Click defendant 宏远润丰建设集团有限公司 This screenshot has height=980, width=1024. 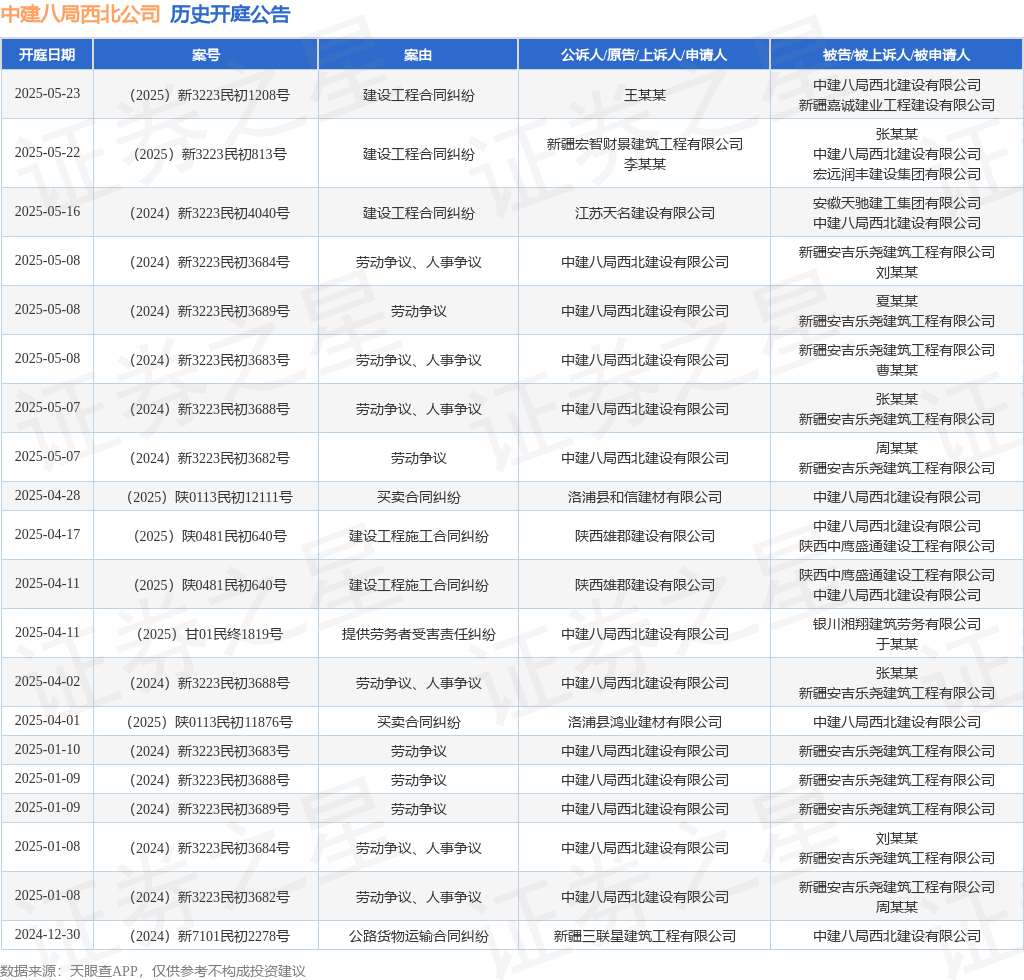point(897,174)
